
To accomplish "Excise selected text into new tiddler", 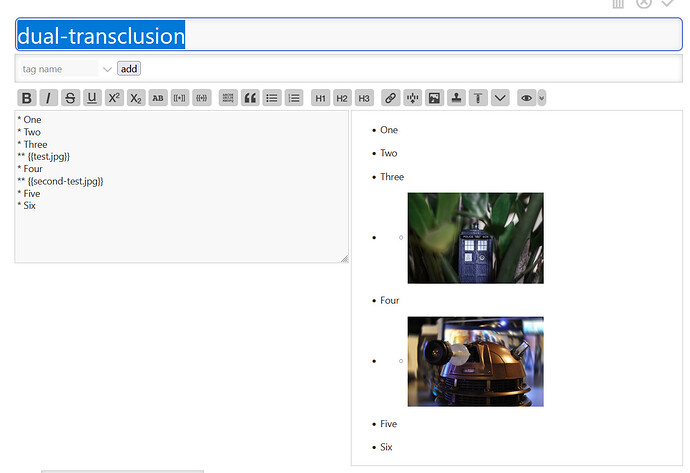I will [x=412, y=98].
